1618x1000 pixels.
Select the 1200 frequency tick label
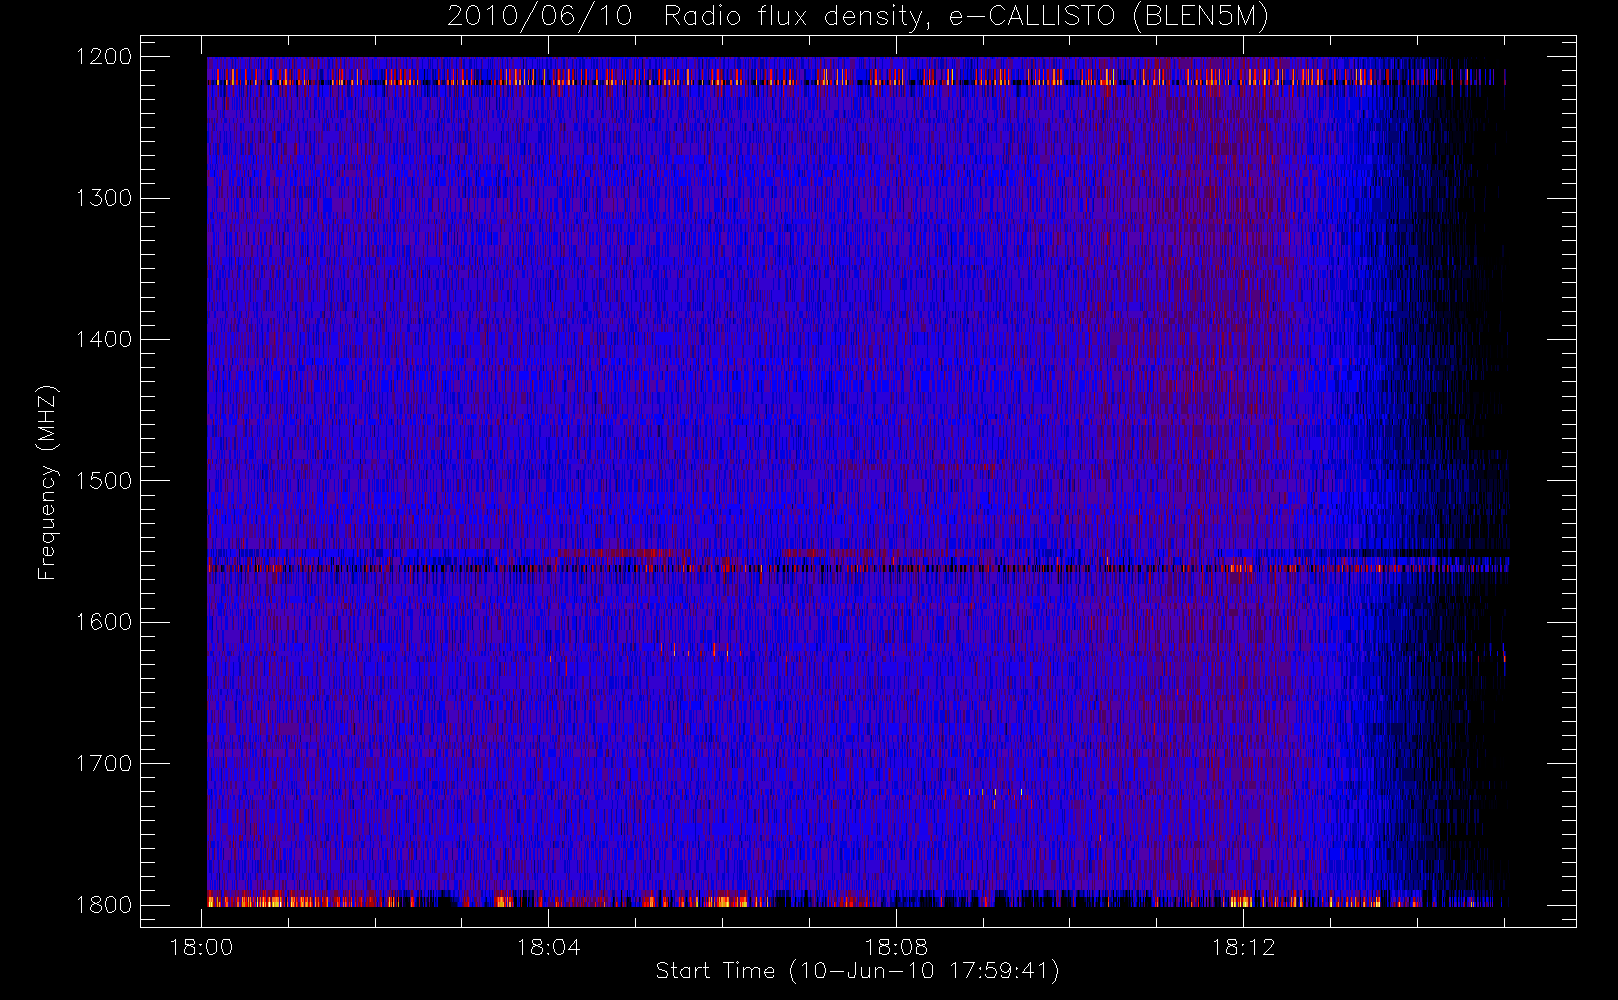tap(104, 57)
